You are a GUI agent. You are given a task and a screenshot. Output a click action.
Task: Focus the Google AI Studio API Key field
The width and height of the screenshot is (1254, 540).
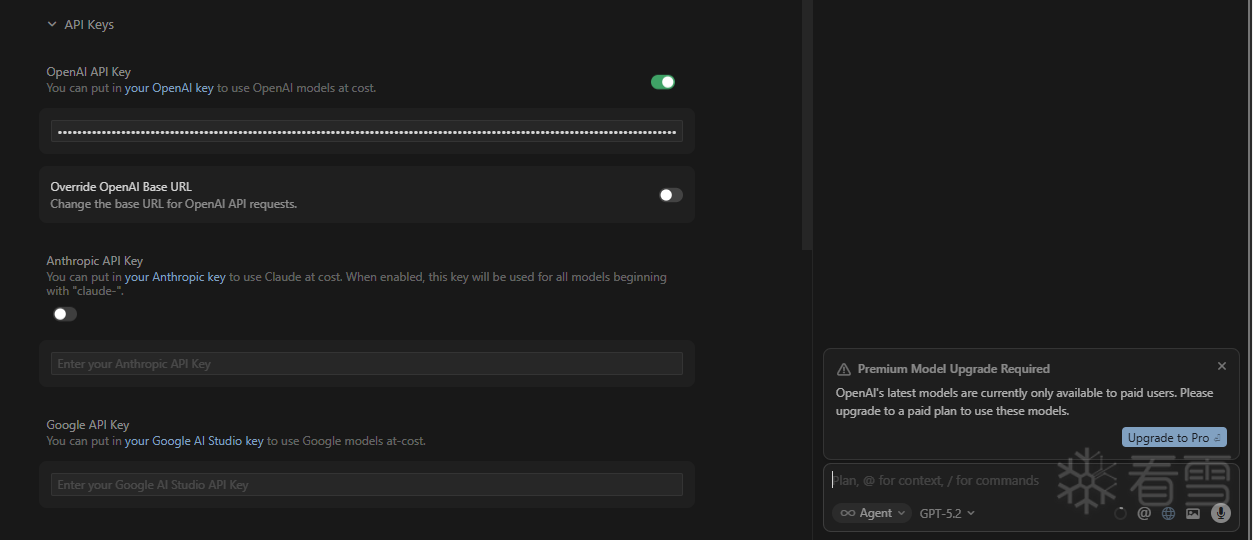[x=366, y=485]
